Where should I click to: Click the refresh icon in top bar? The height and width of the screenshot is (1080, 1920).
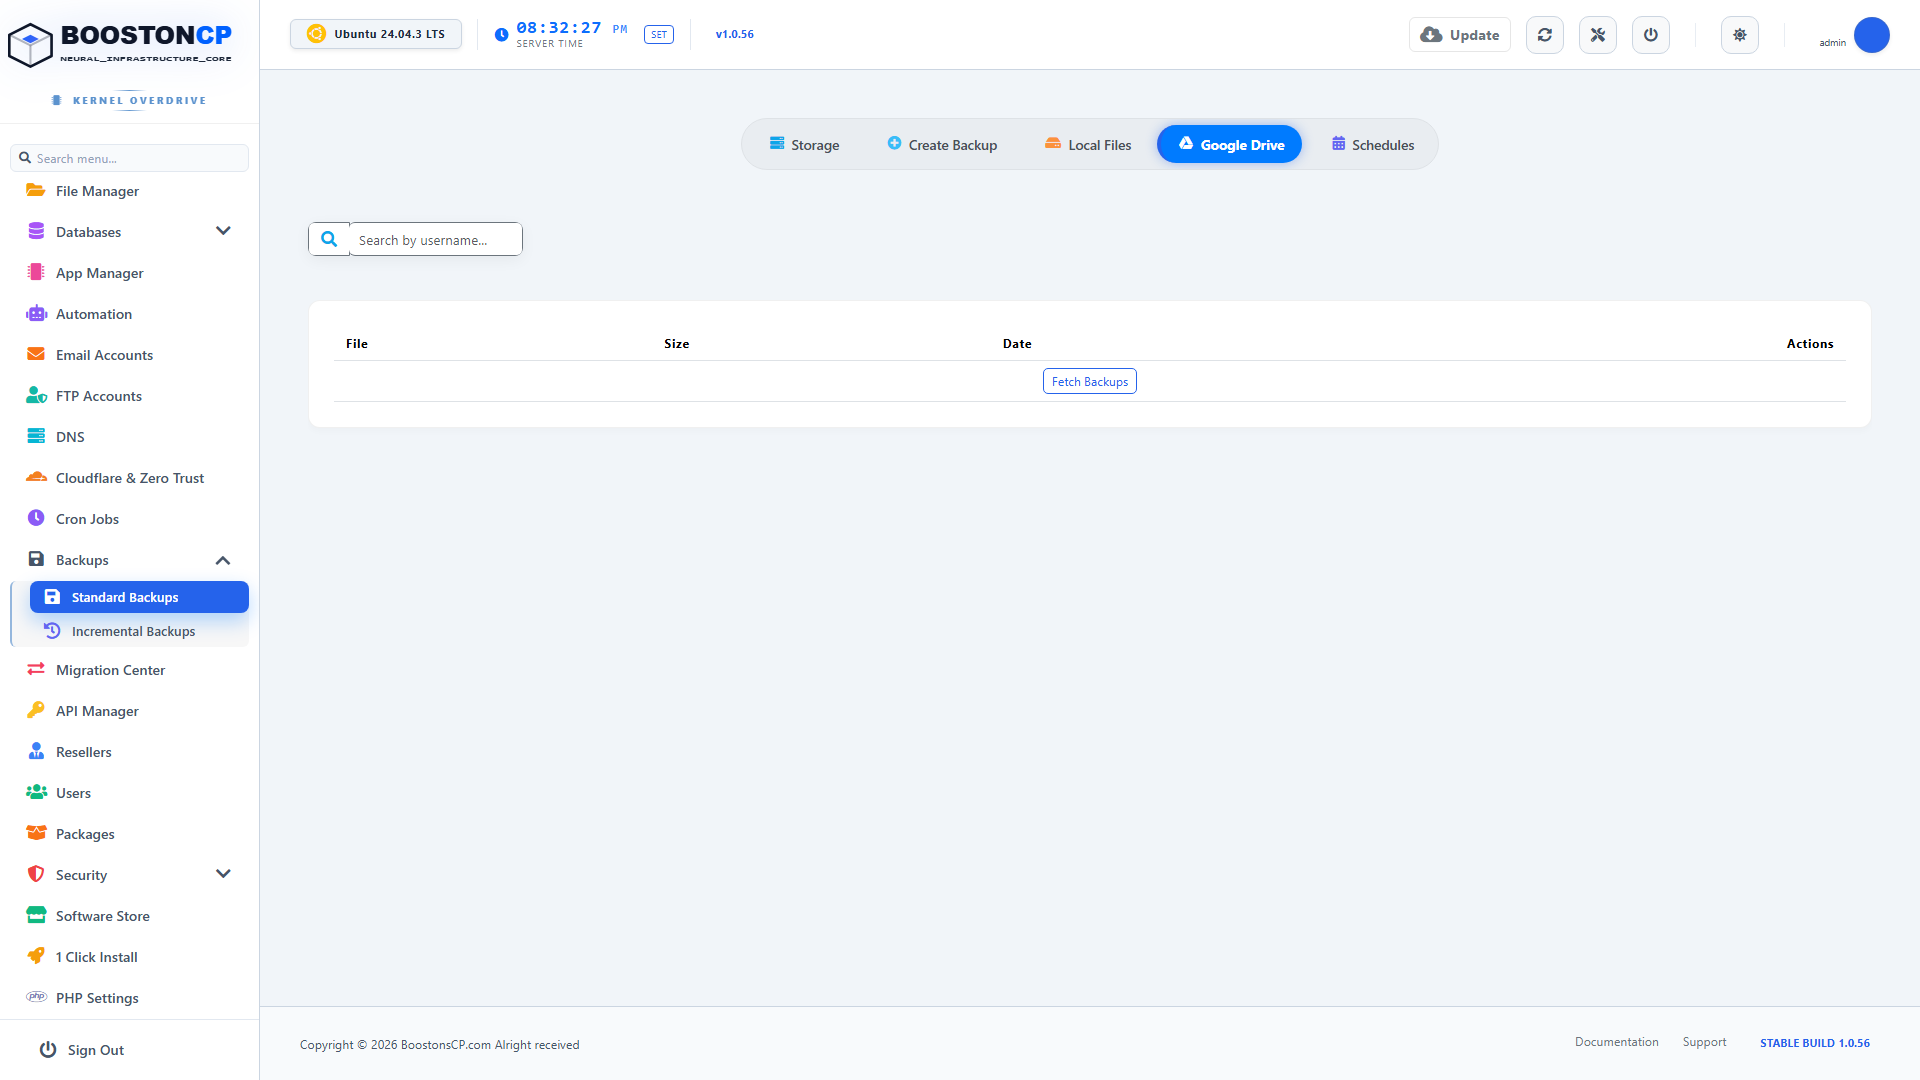tap(1545, 35)
